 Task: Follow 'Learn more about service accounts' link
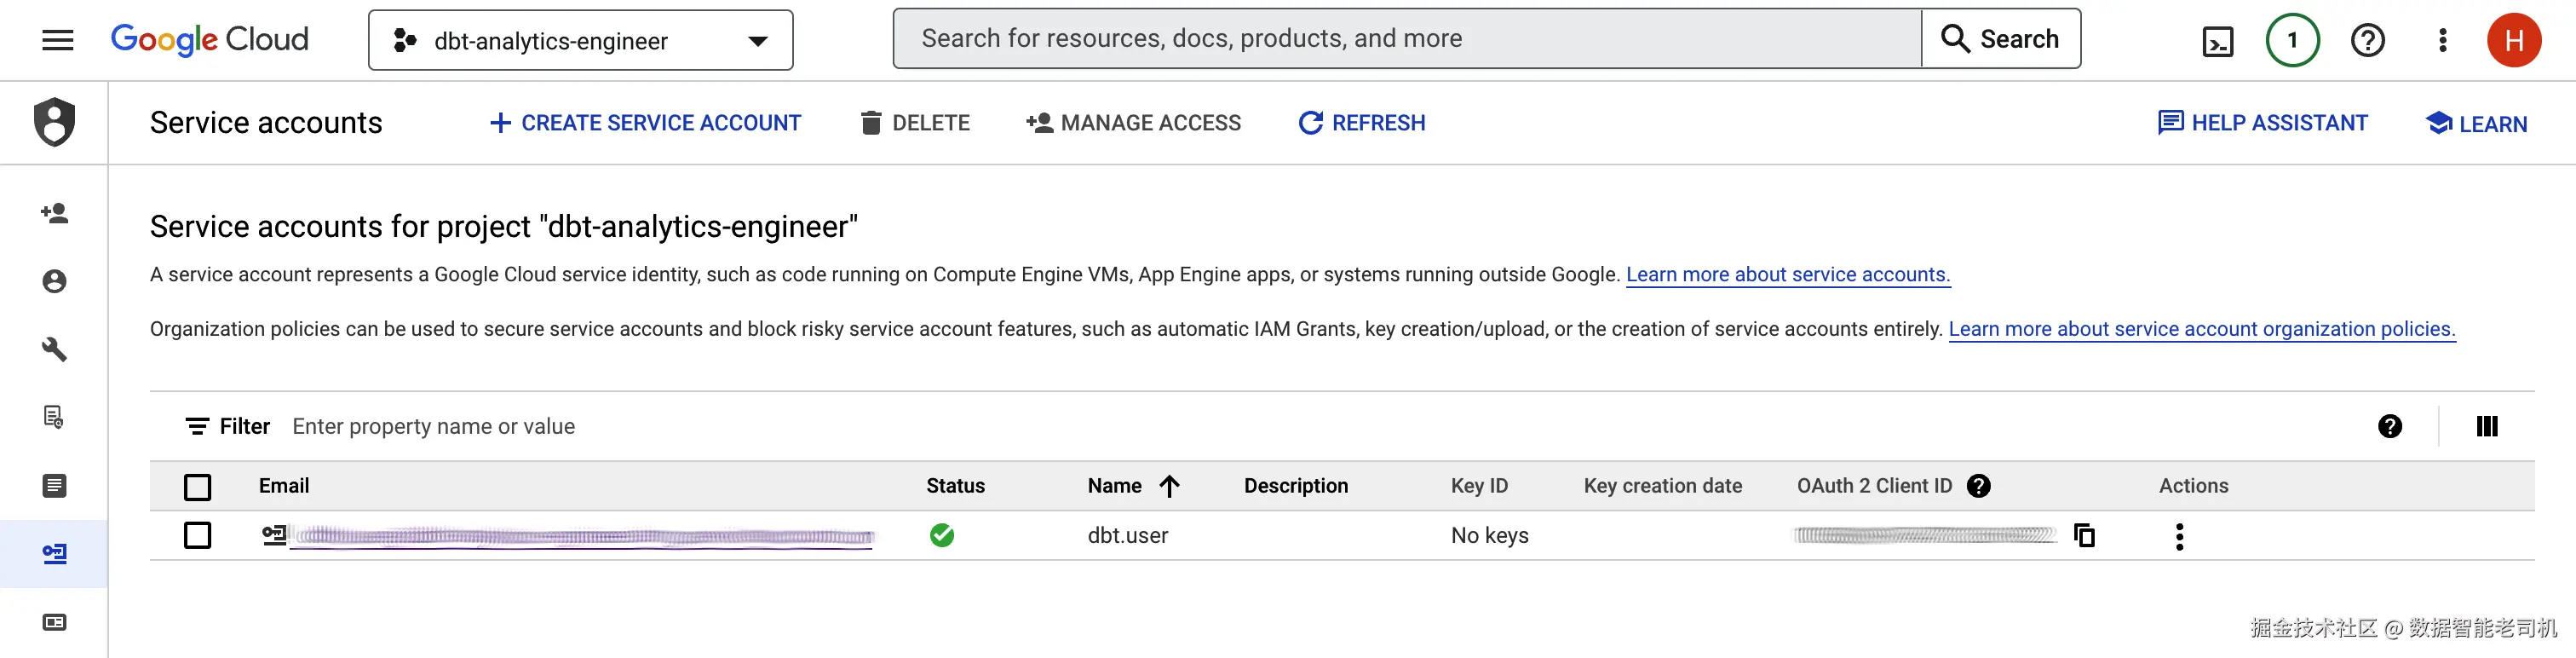pos(1788,275)
